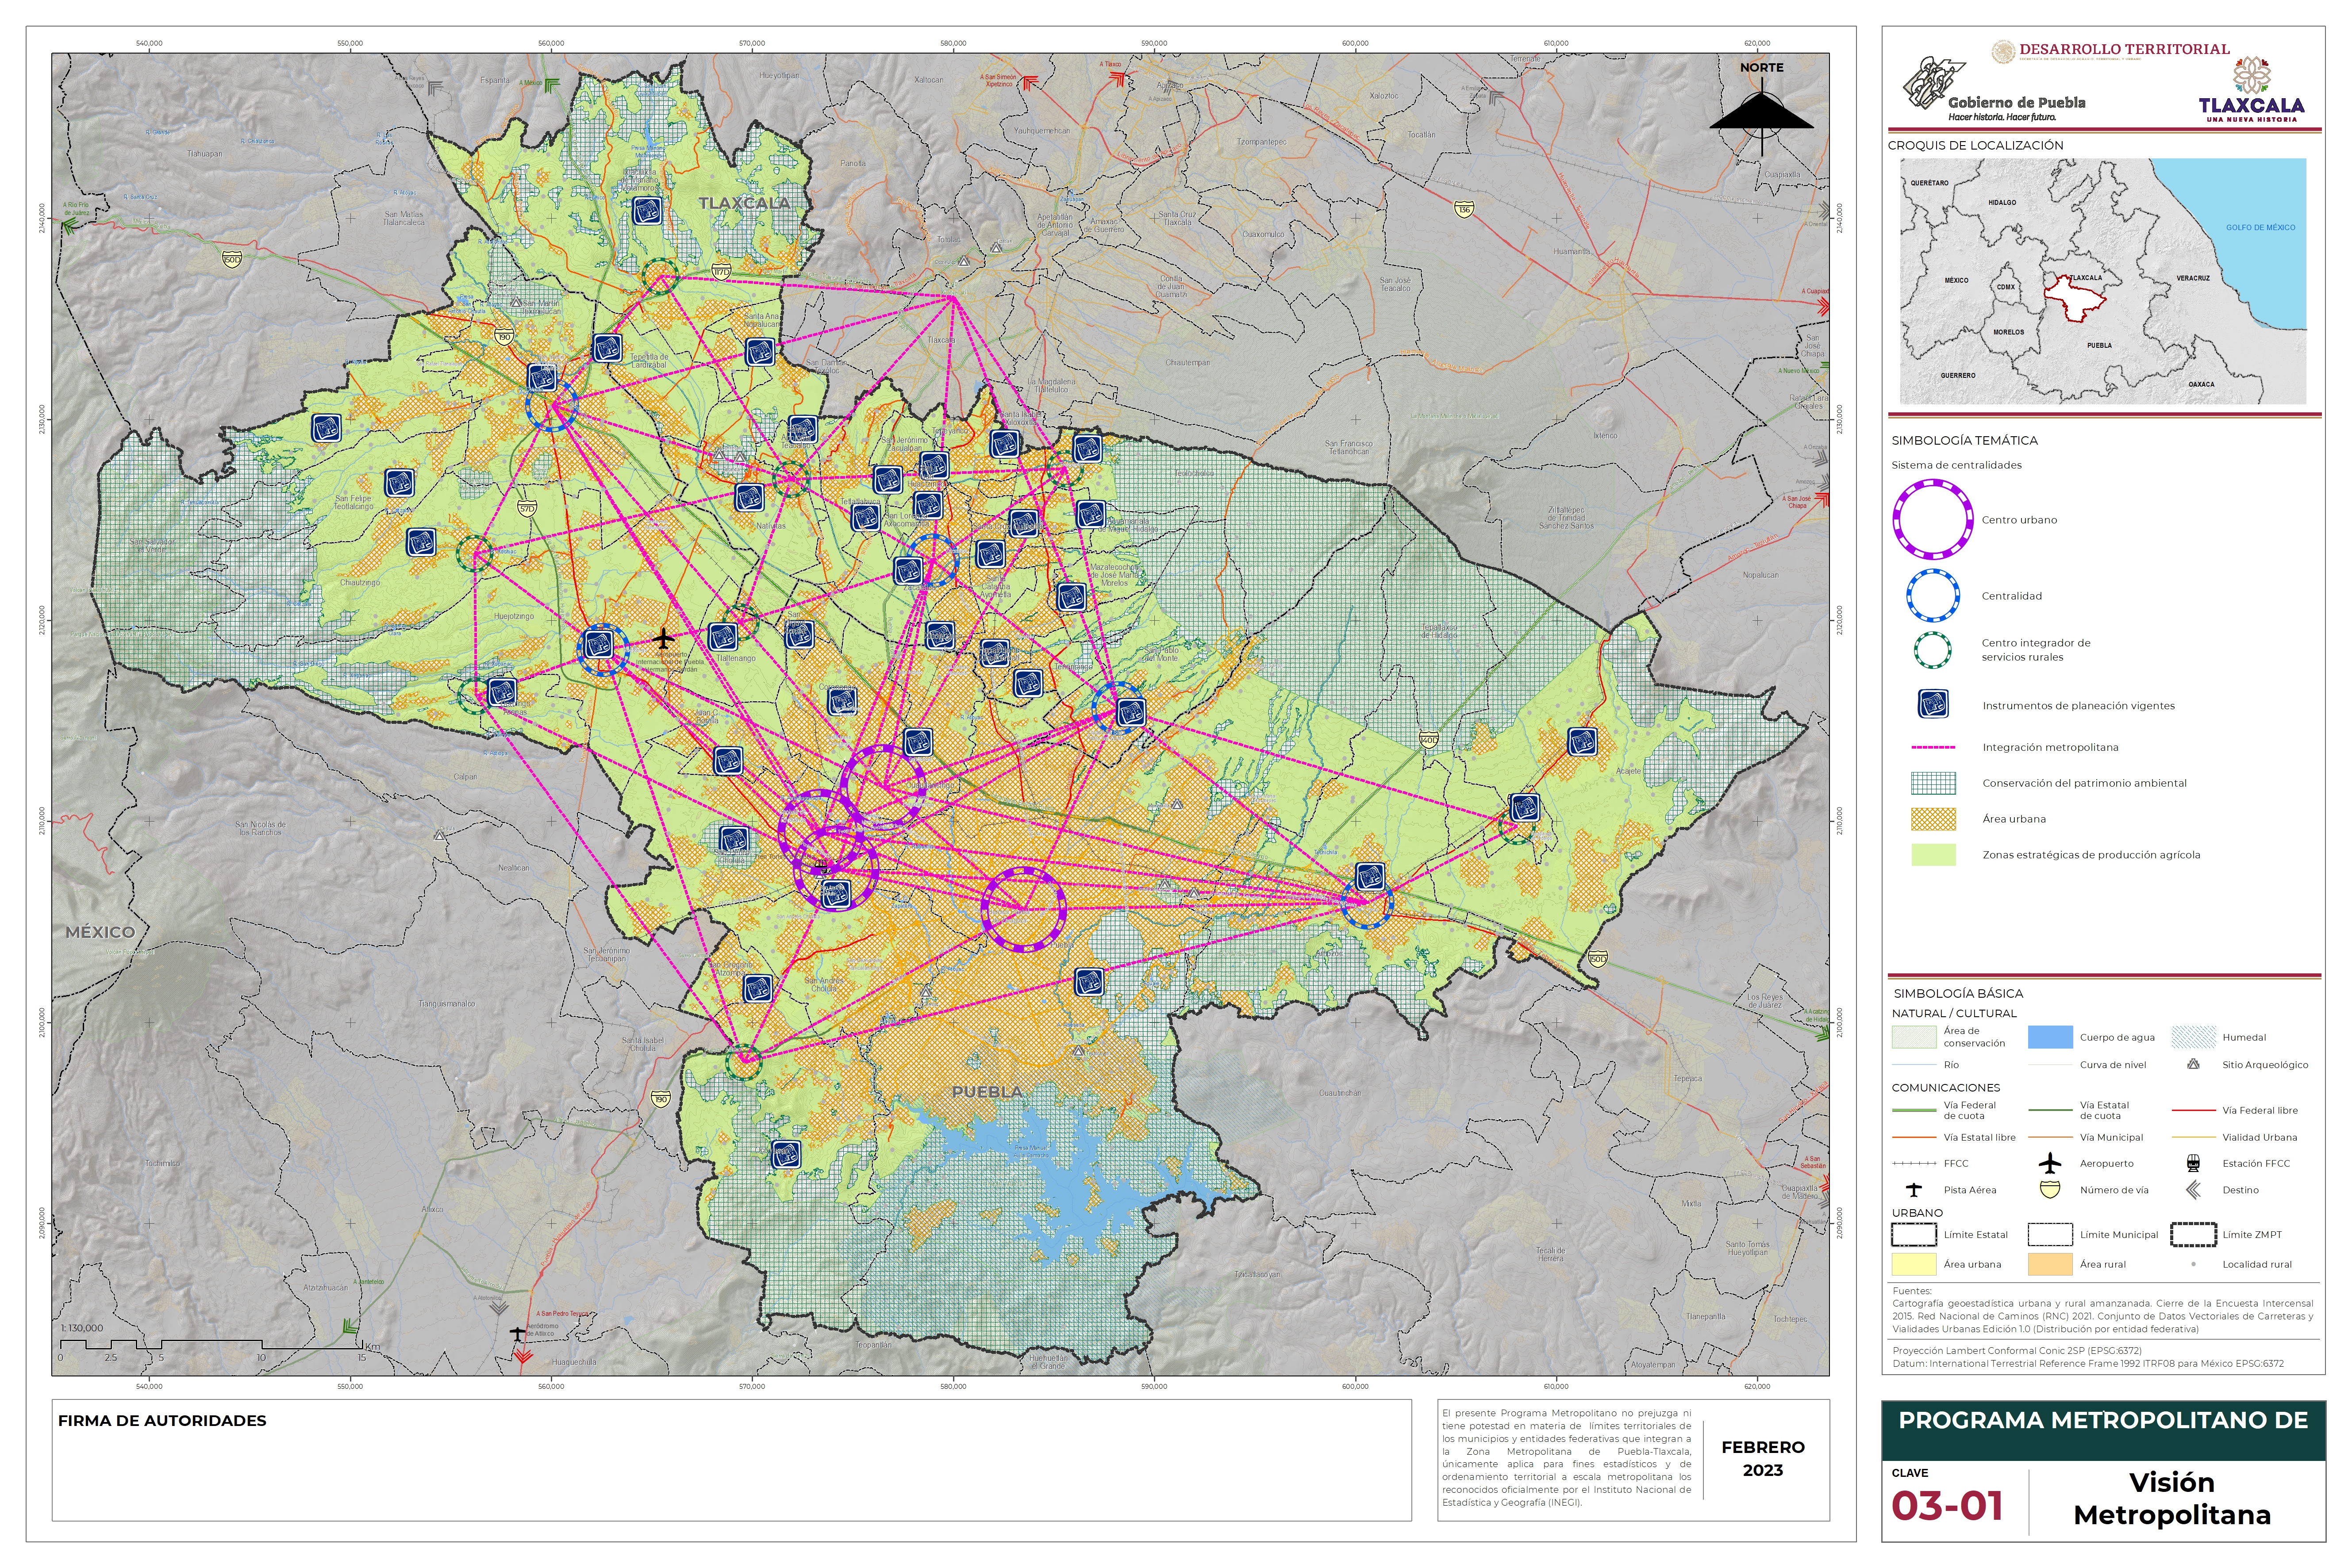The image size is (2352, 1568).
Task: Click the Desarrollo Territorial header emblem
Action: [2110, 50]
